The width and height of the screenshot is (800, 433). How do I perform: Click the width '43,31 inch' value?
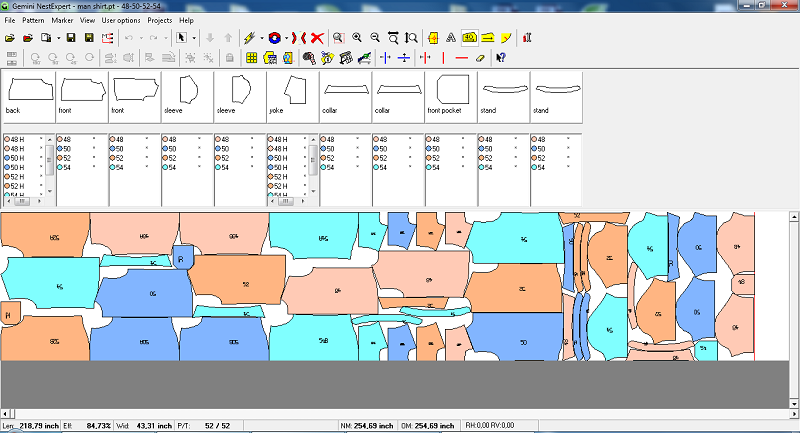point(152,425)
